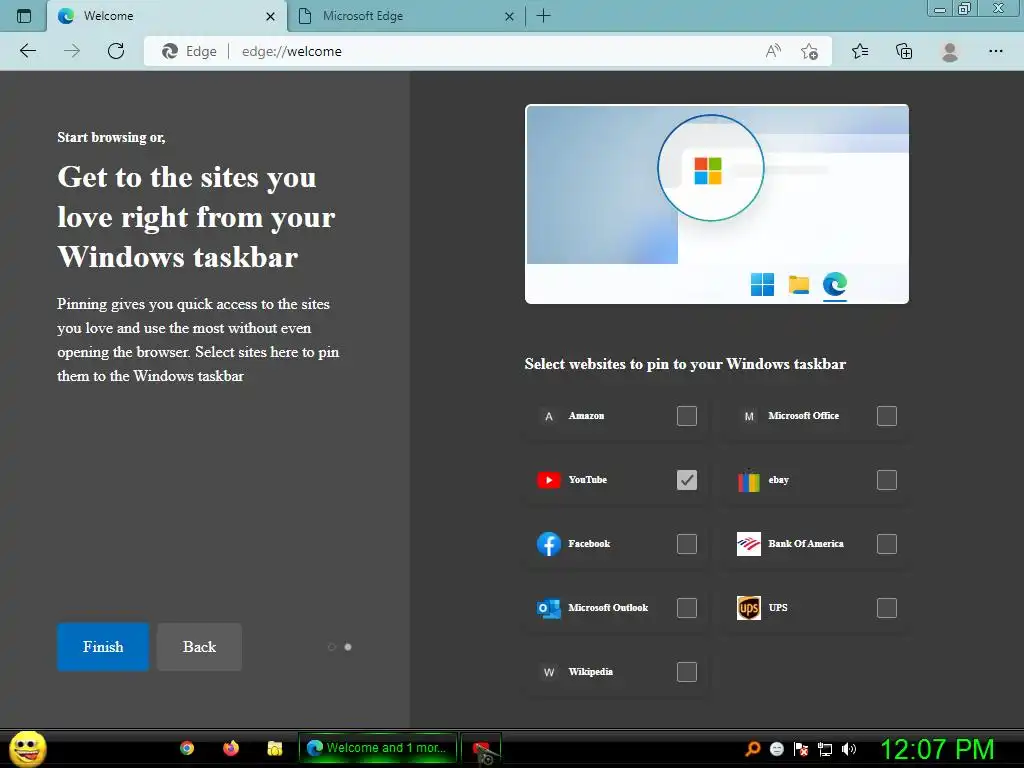Click the Microsoft Outlook logo icon

549,608
